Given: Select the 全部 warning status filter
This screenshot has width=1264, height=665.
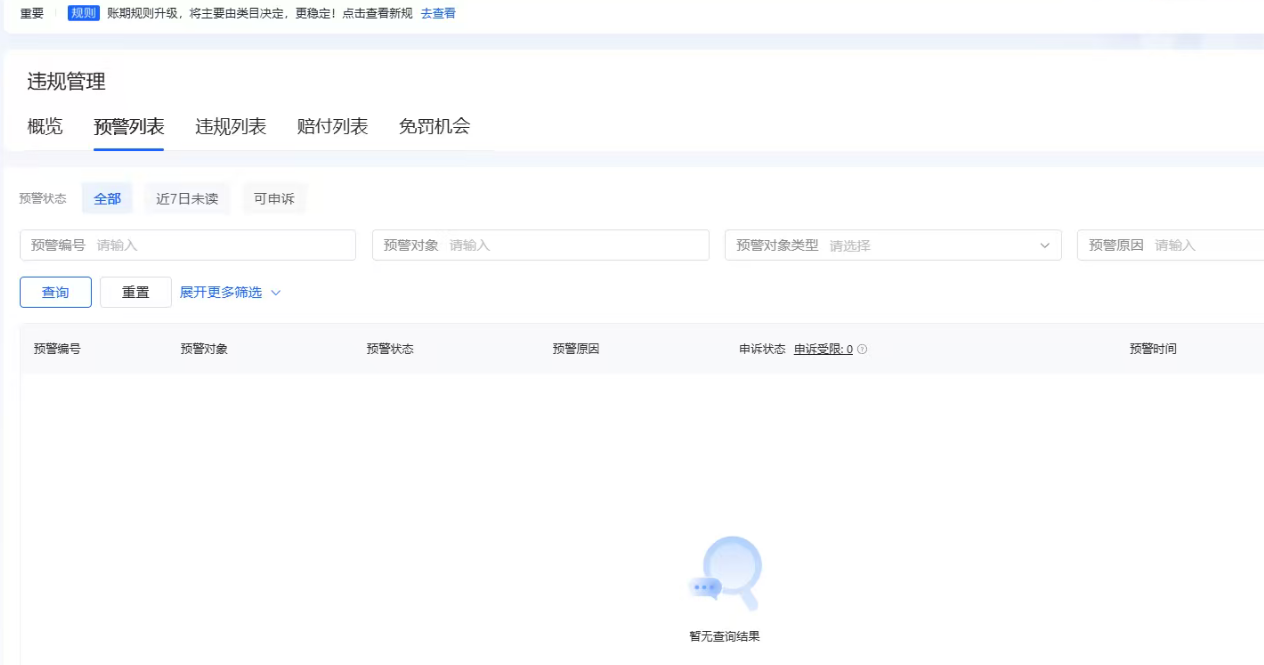Looking at the screenshot, I should click(107, 199).
